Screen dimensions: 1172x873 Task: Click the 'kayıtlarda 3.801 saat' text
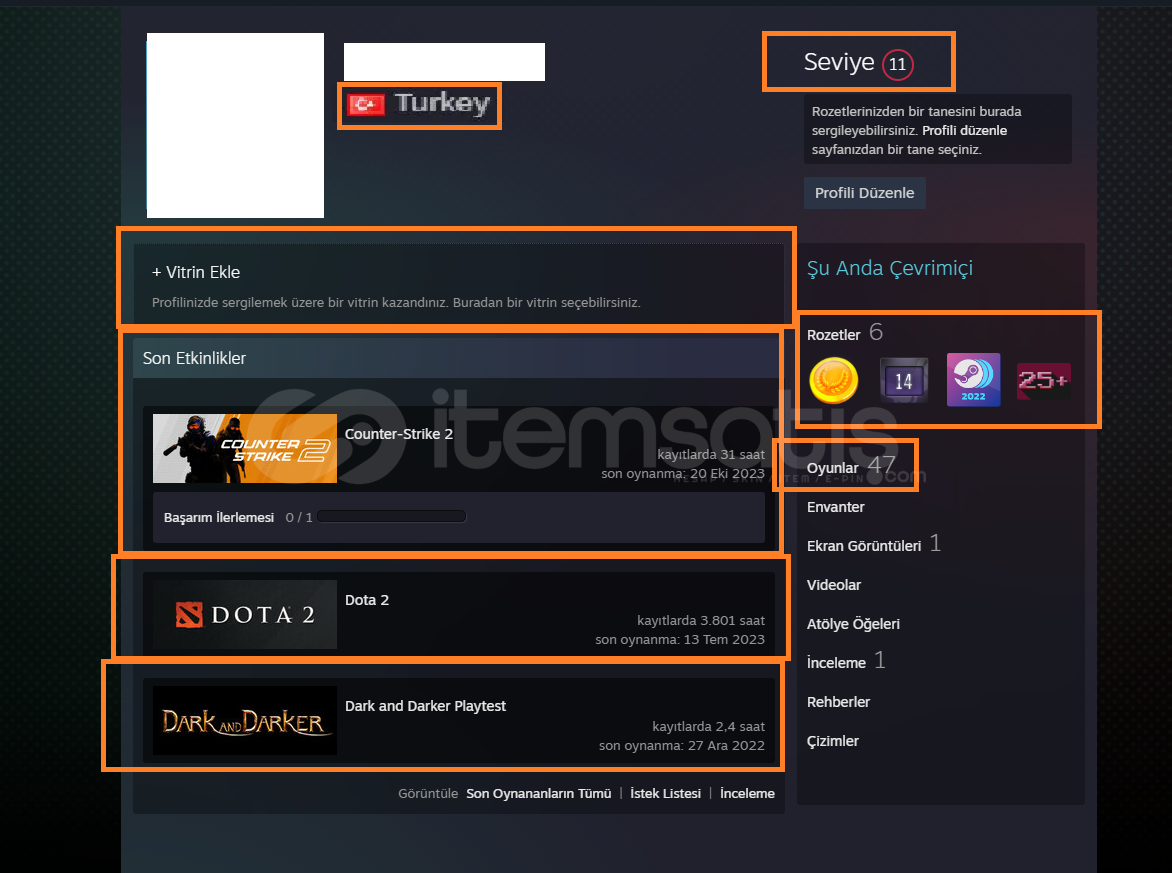coord(700,620)
